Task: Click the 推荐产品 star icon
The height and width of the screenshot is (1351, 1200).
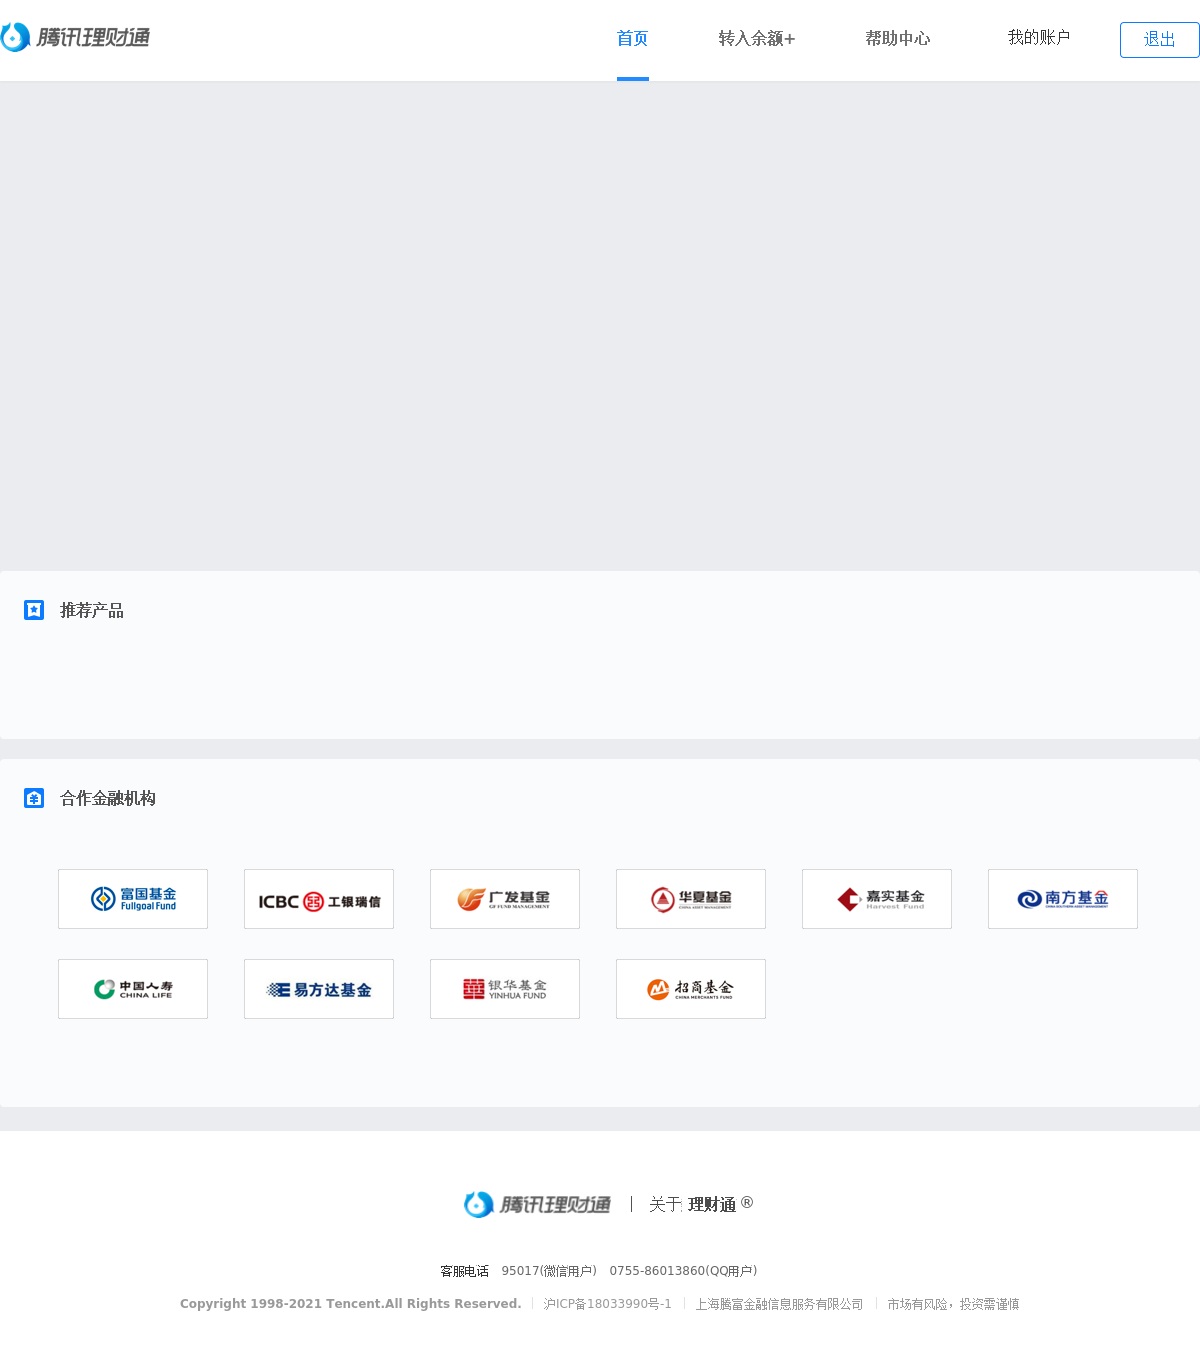Action: click(34, 610)
